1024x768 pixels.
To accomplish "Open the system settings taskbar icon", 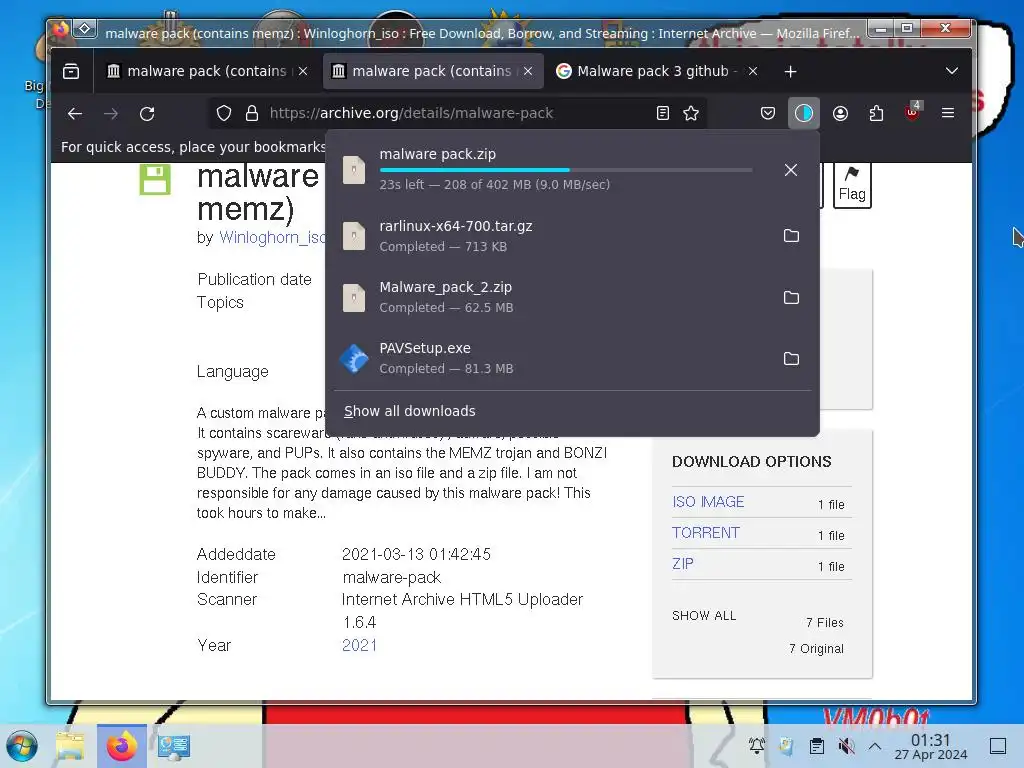I will point(173,746).
